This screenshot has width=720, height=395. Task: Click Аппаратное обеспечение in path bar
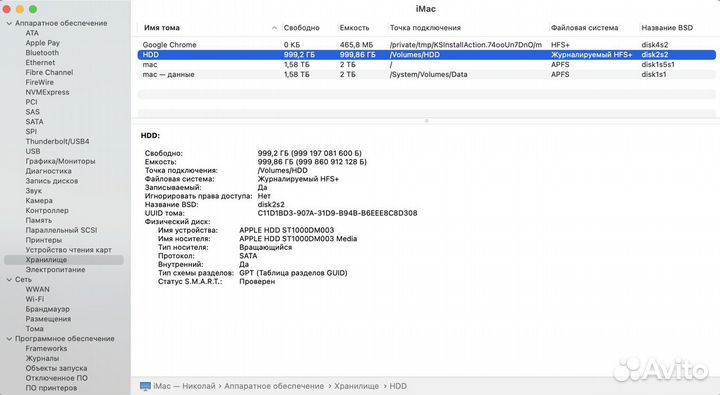pos(274,386)
